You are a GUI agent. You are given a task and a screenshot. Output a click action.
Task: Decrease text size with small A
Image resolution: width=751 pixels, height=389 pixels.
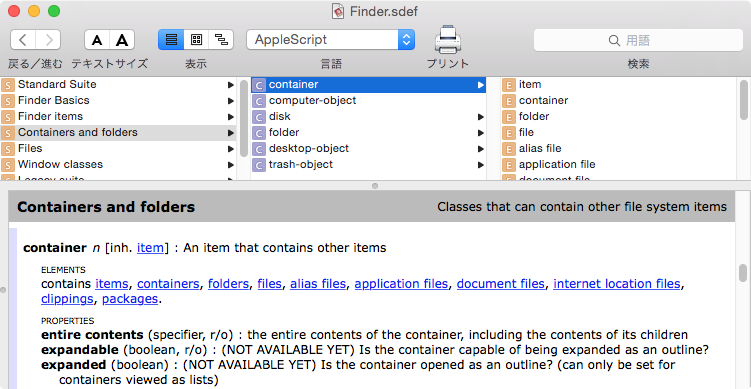[x=97, y=40]
